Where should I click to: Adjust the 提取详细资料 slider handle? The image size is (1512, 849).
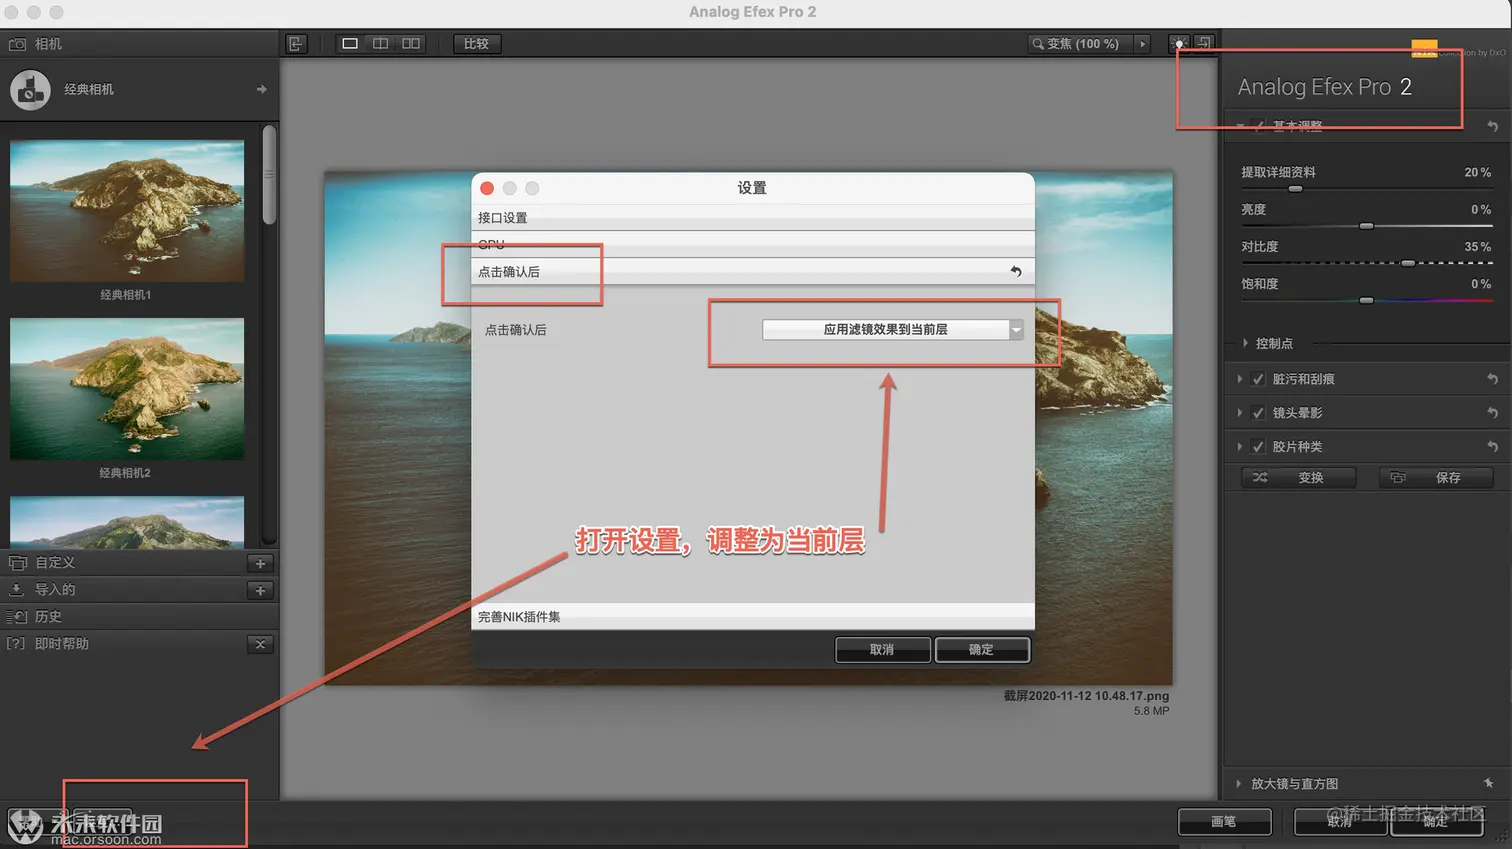pyautogui.click(x=1295, y=189)
